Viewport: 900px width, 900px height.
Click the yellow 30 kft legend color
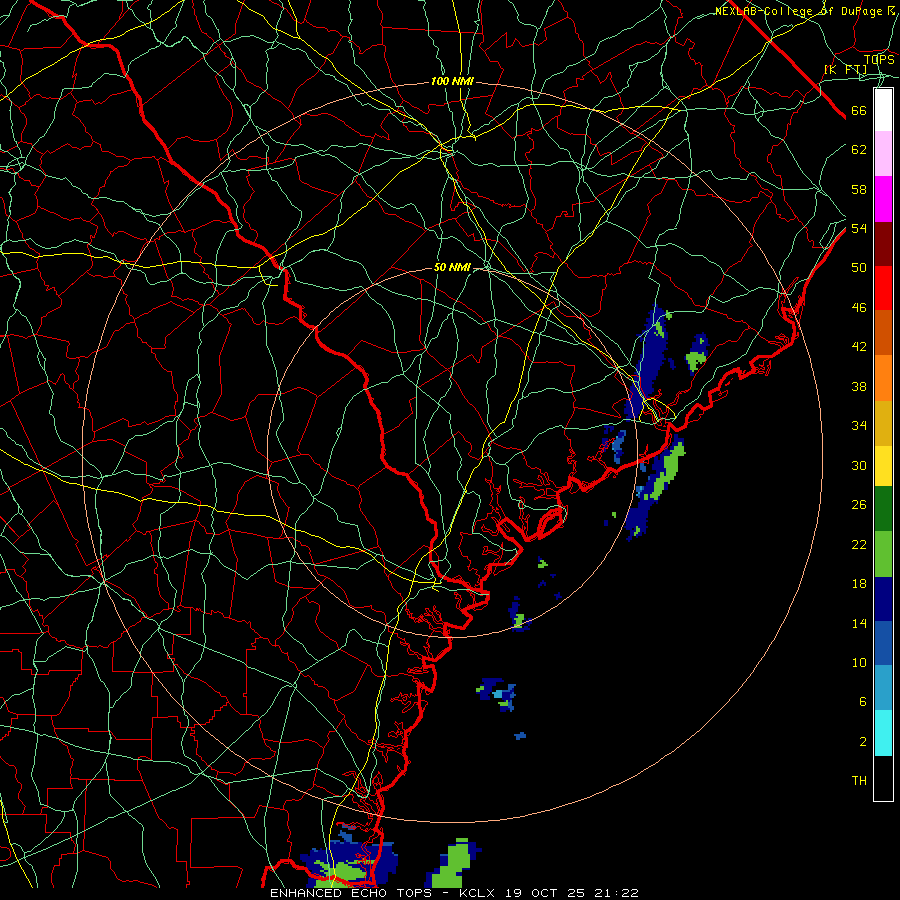pos(883,465)
